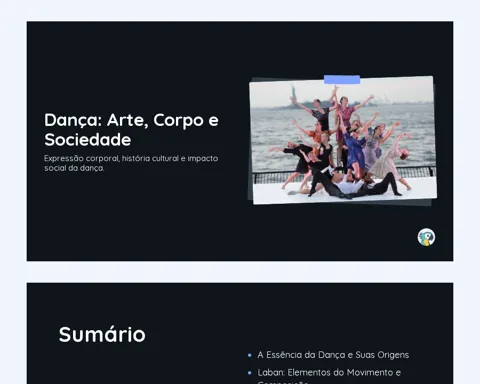
Task: Click the word 'Sociedade' in the title
Action: [88, 140]
